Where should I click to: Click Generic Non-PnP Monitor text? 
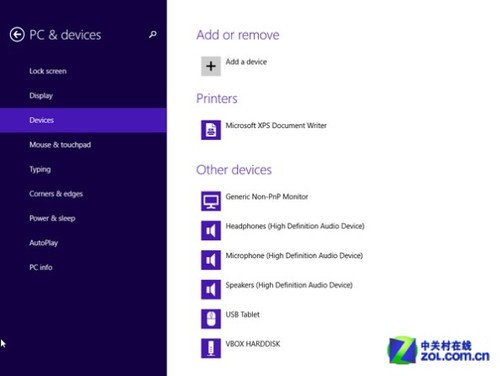267,197
